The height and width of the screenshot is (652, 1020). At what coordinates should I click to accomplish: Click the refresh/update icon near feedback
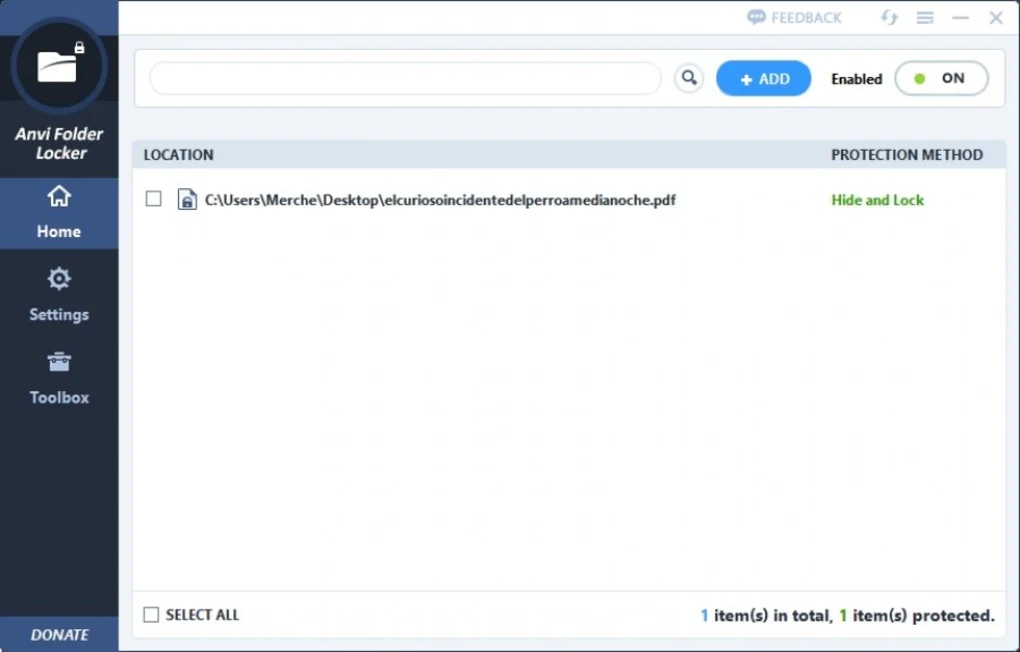click(x=888, y=17)
